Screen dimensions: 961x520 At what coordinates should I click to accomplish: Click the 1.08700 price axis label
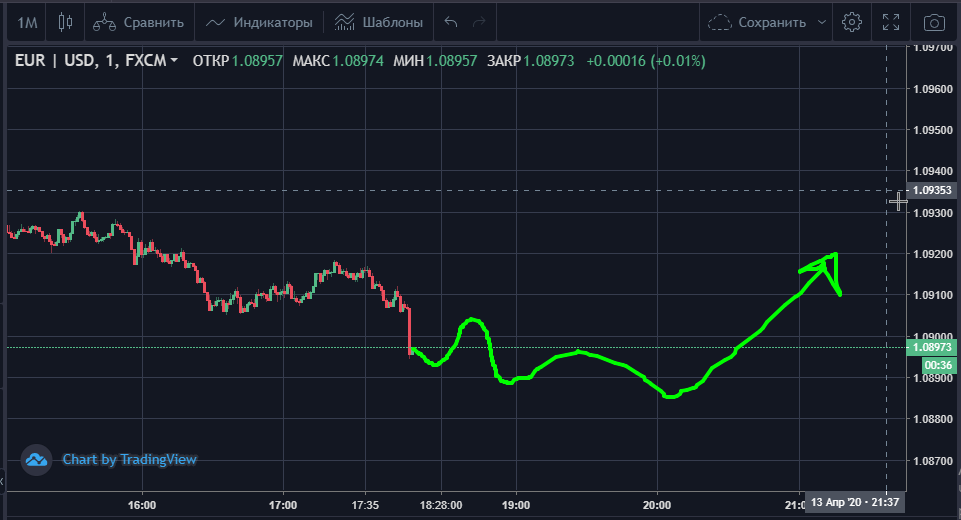(x=933, y=461)
